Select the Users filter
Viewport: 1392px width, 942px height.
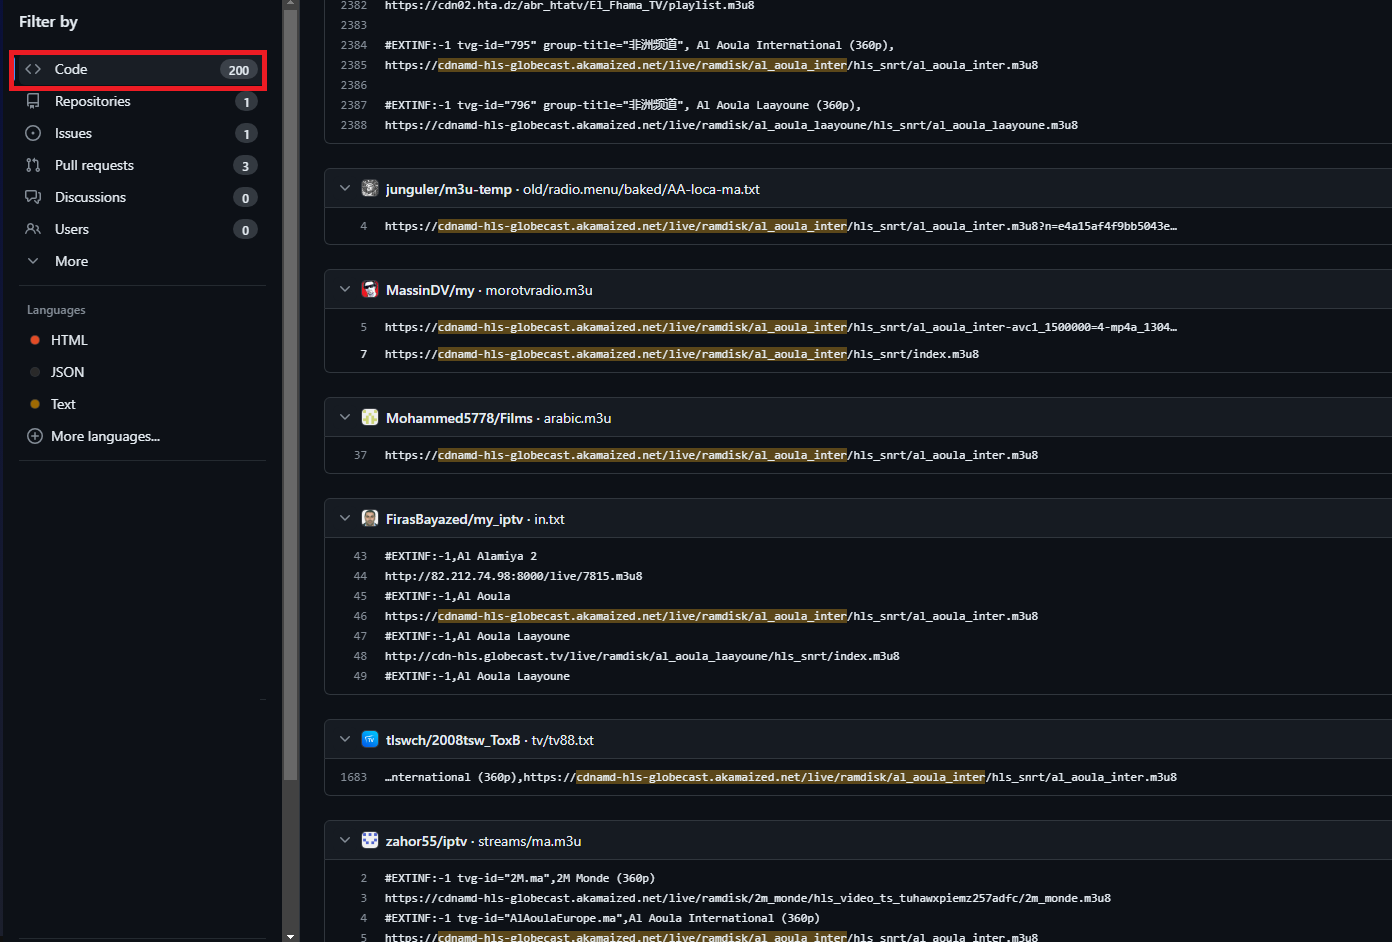(139, 229)
